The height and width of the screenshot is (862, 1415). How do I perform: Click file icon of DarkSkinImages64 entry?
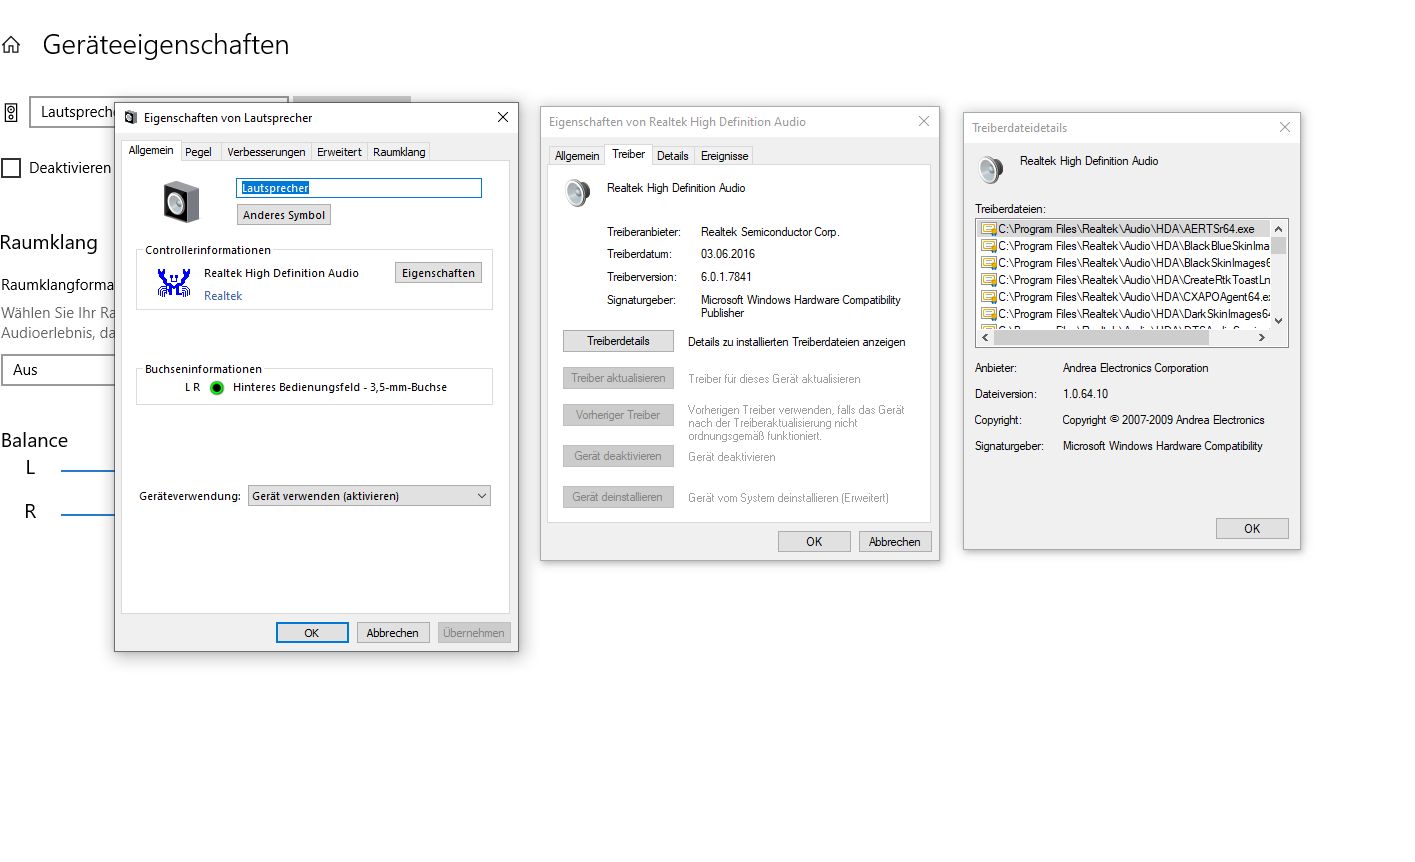[x=989, y=314]
